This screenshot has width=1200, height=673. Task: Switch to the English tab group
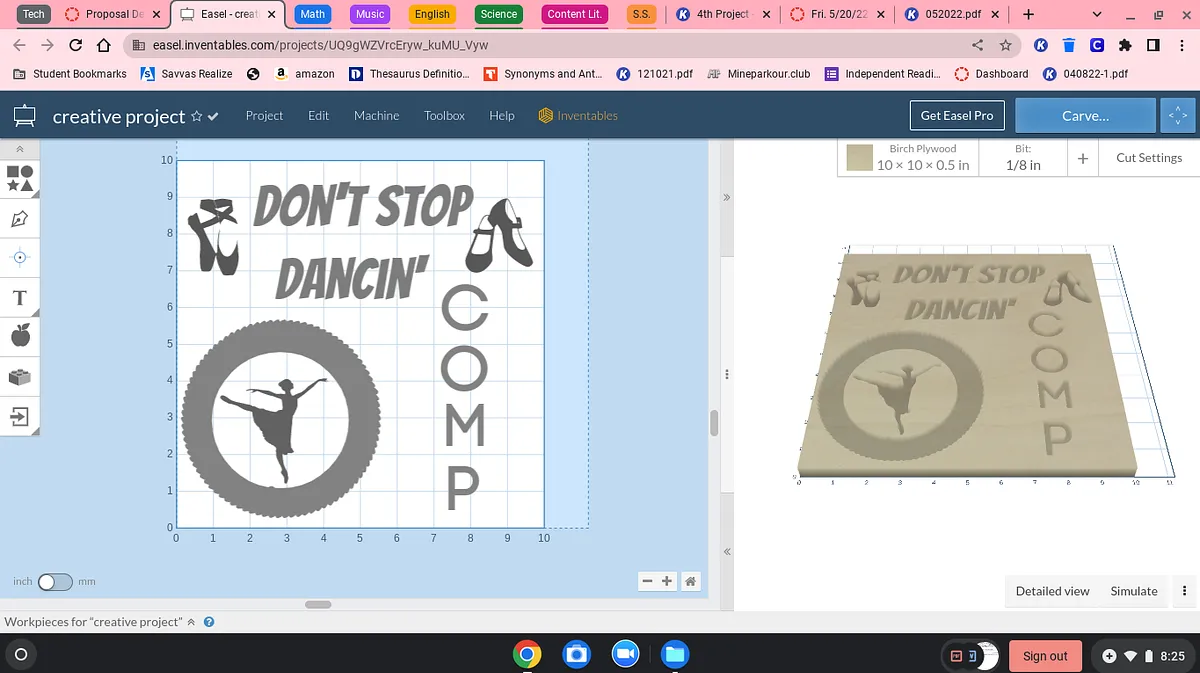tap(432, 14)
